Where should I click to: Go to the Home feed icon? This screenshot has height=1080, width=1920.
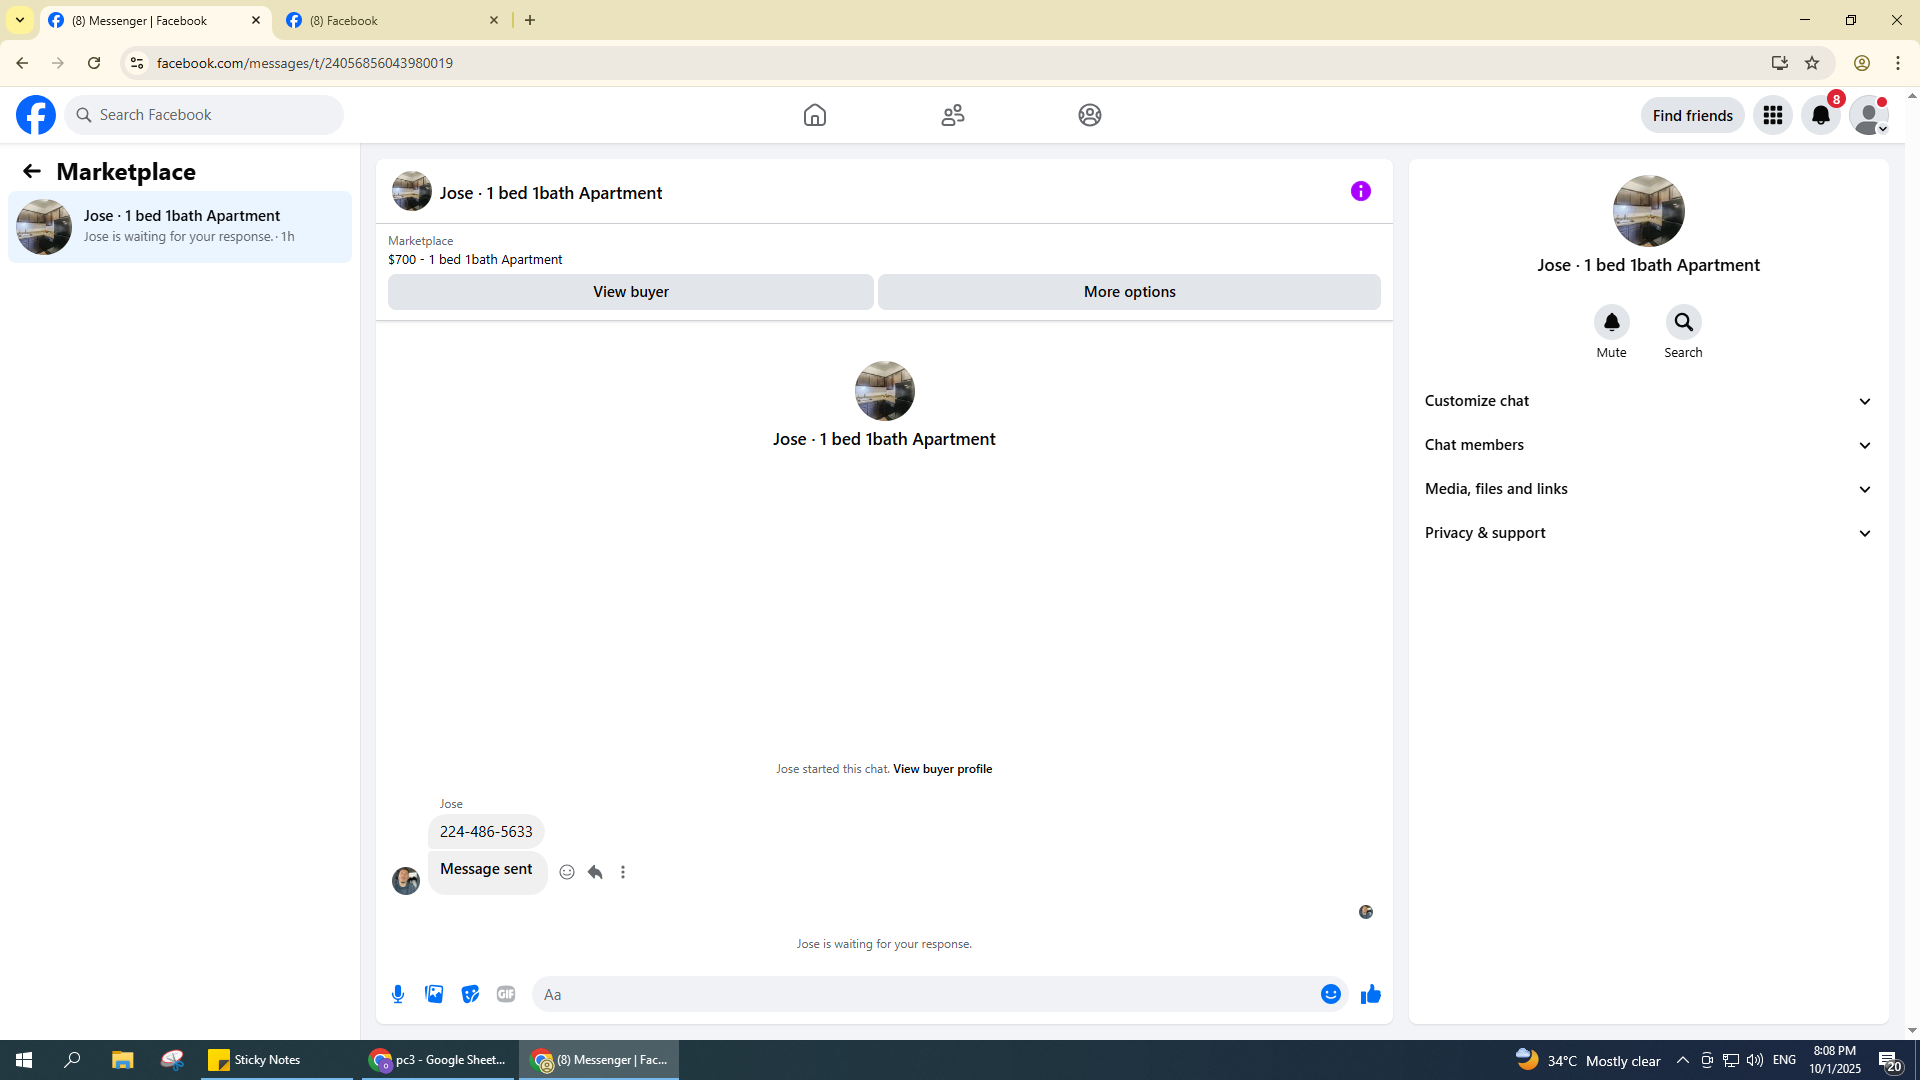(x=815, y=115)
